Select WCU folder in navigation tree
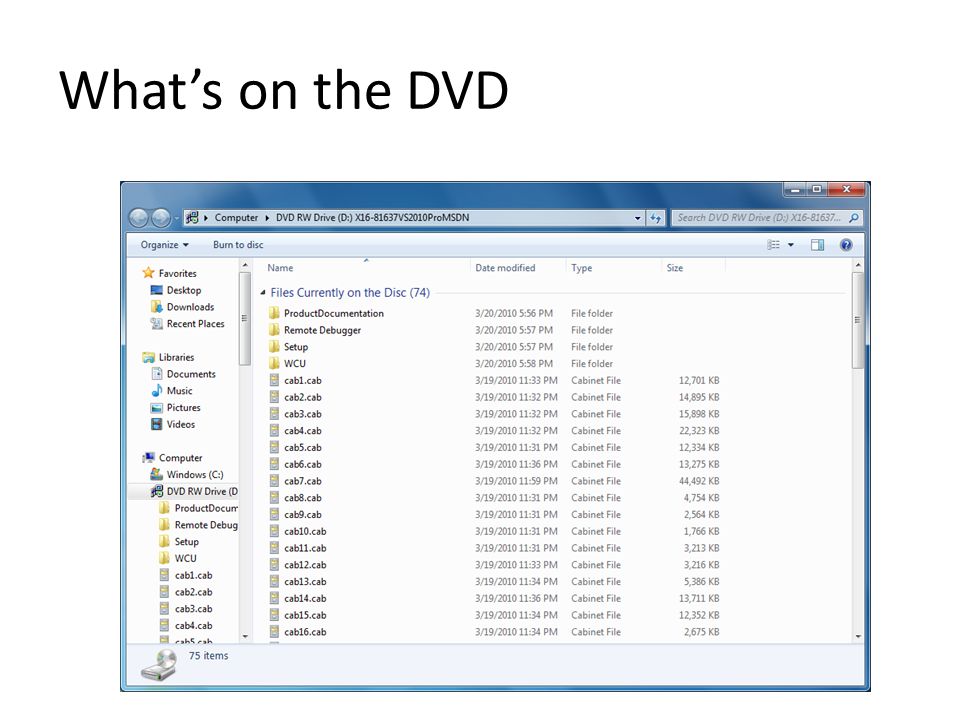The width and height of the screenshot is (960, 720). coord(185,558)
